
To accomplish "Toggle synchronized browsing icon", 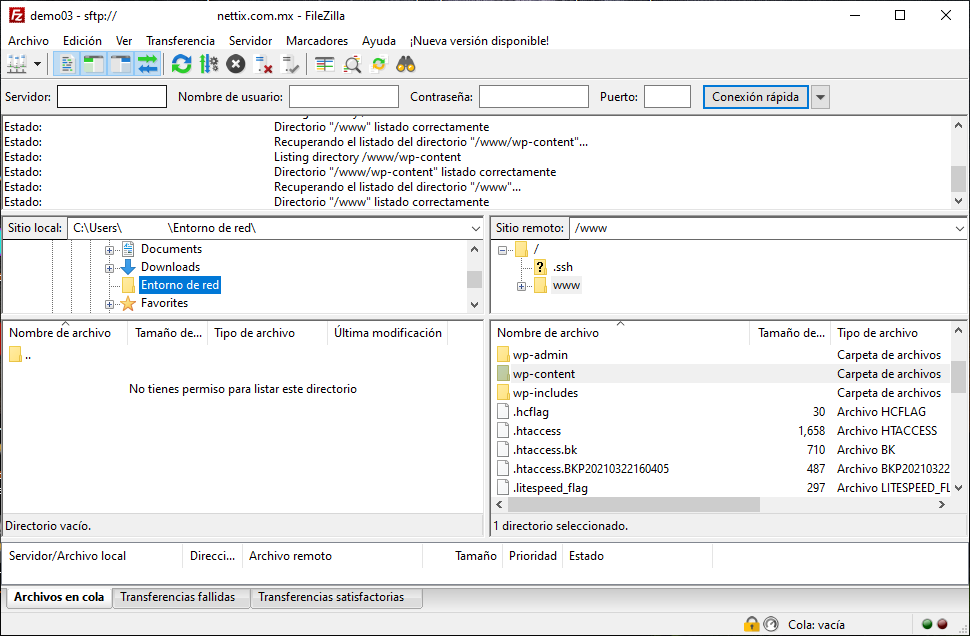I will 379,64.
